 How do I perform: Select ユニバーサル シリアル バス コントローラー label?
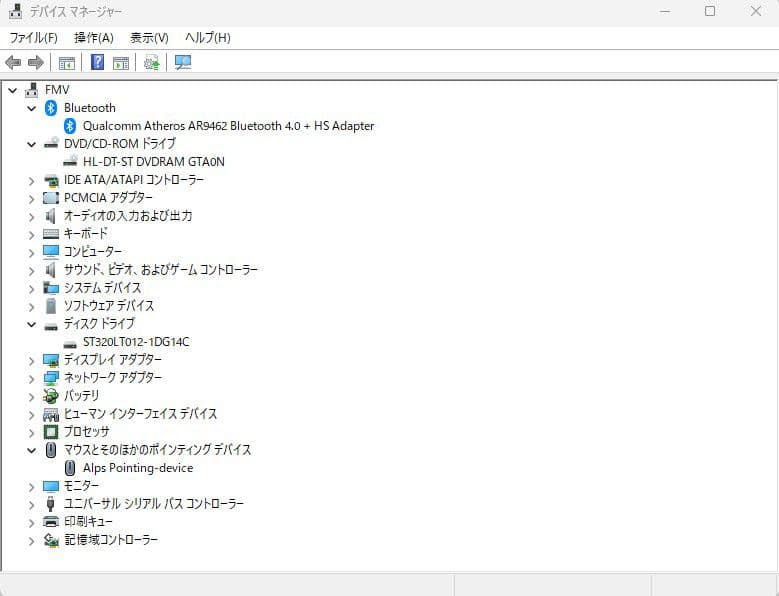pyautogui.click(x=154, y=504)
